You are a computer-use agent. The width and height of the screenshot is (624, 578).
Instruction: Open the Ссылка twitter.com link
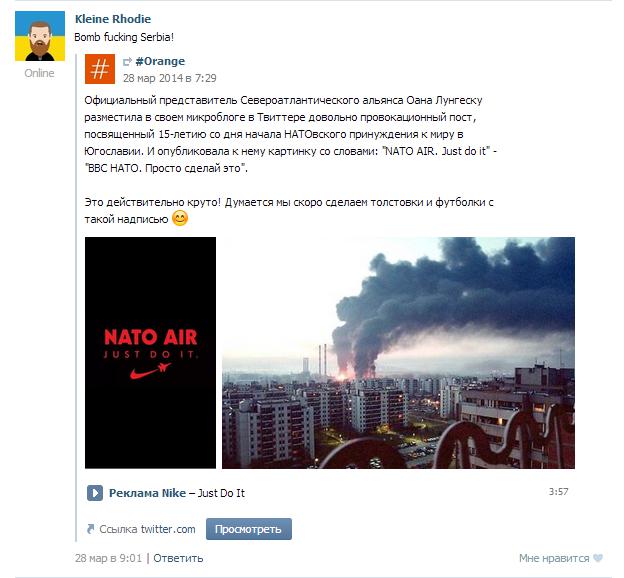click(147, 529)
